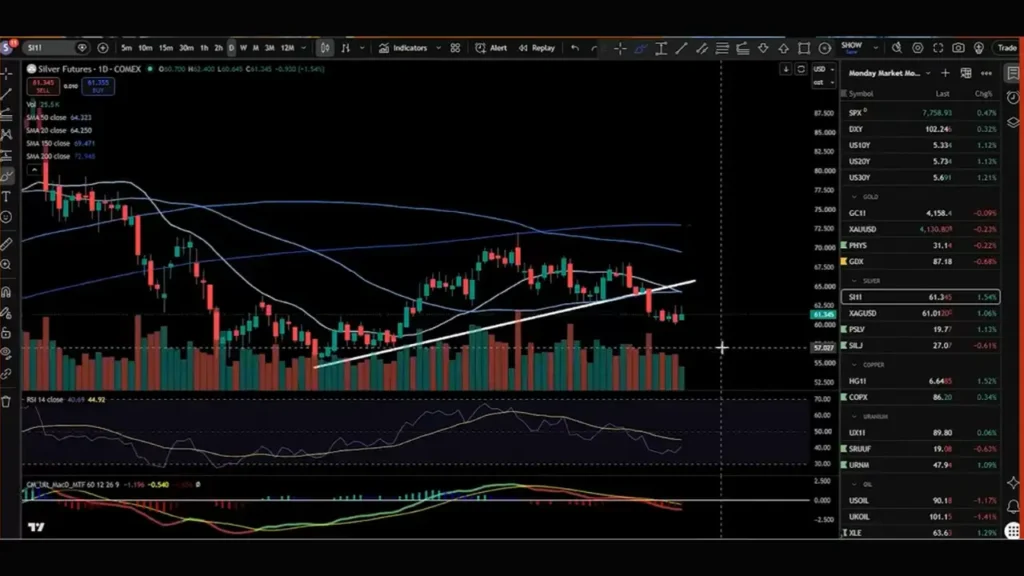Viewport: 1024px width, 576px height.
Task: Create an Alert
Action: click(491, 48)
